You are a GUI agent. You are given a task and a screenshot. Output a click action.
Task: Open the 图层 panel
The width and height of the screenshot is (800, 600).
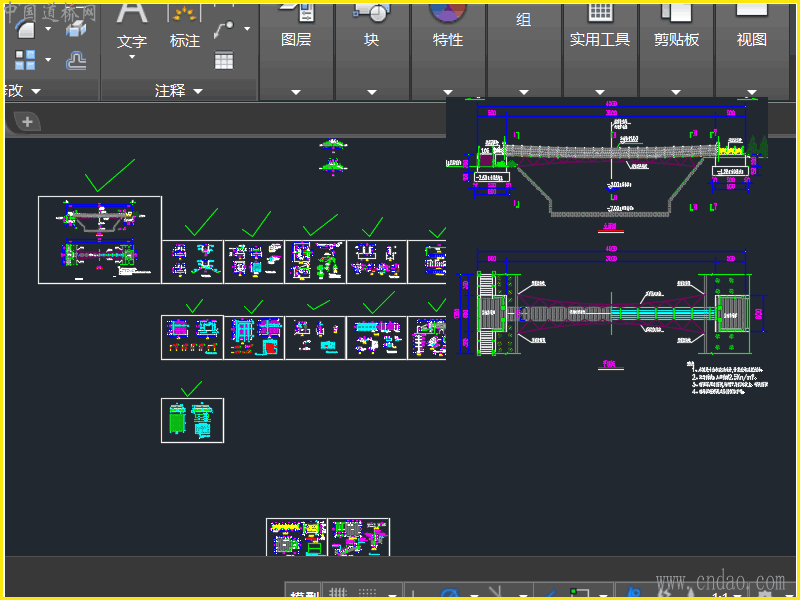click(x=296, y=51)
